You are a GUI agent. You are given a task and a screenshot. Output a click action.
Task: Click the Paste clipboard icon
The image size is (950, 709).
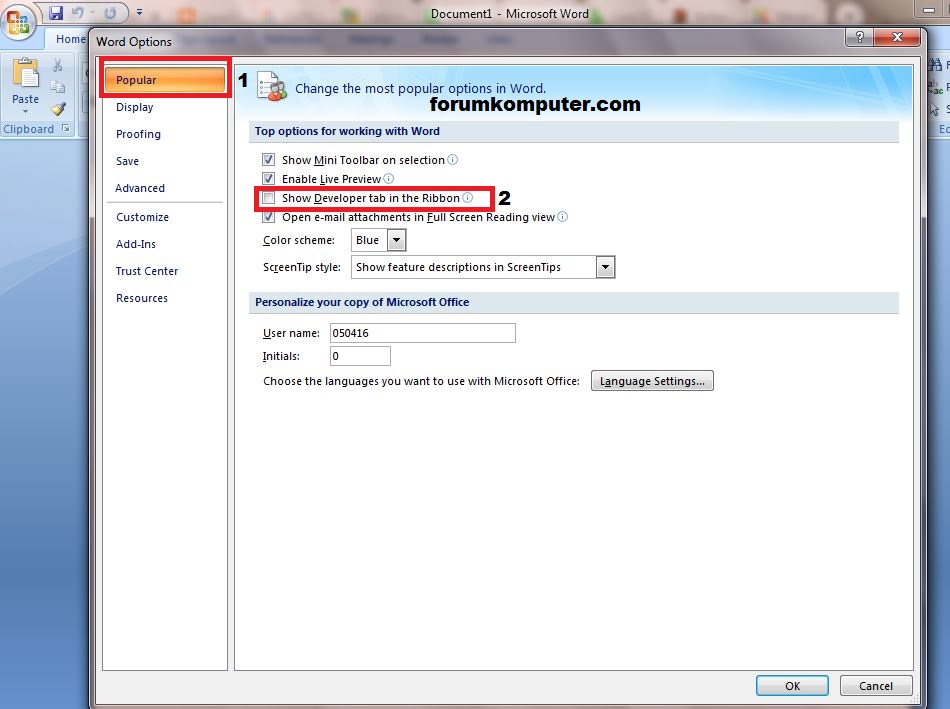tap(25, 73)
